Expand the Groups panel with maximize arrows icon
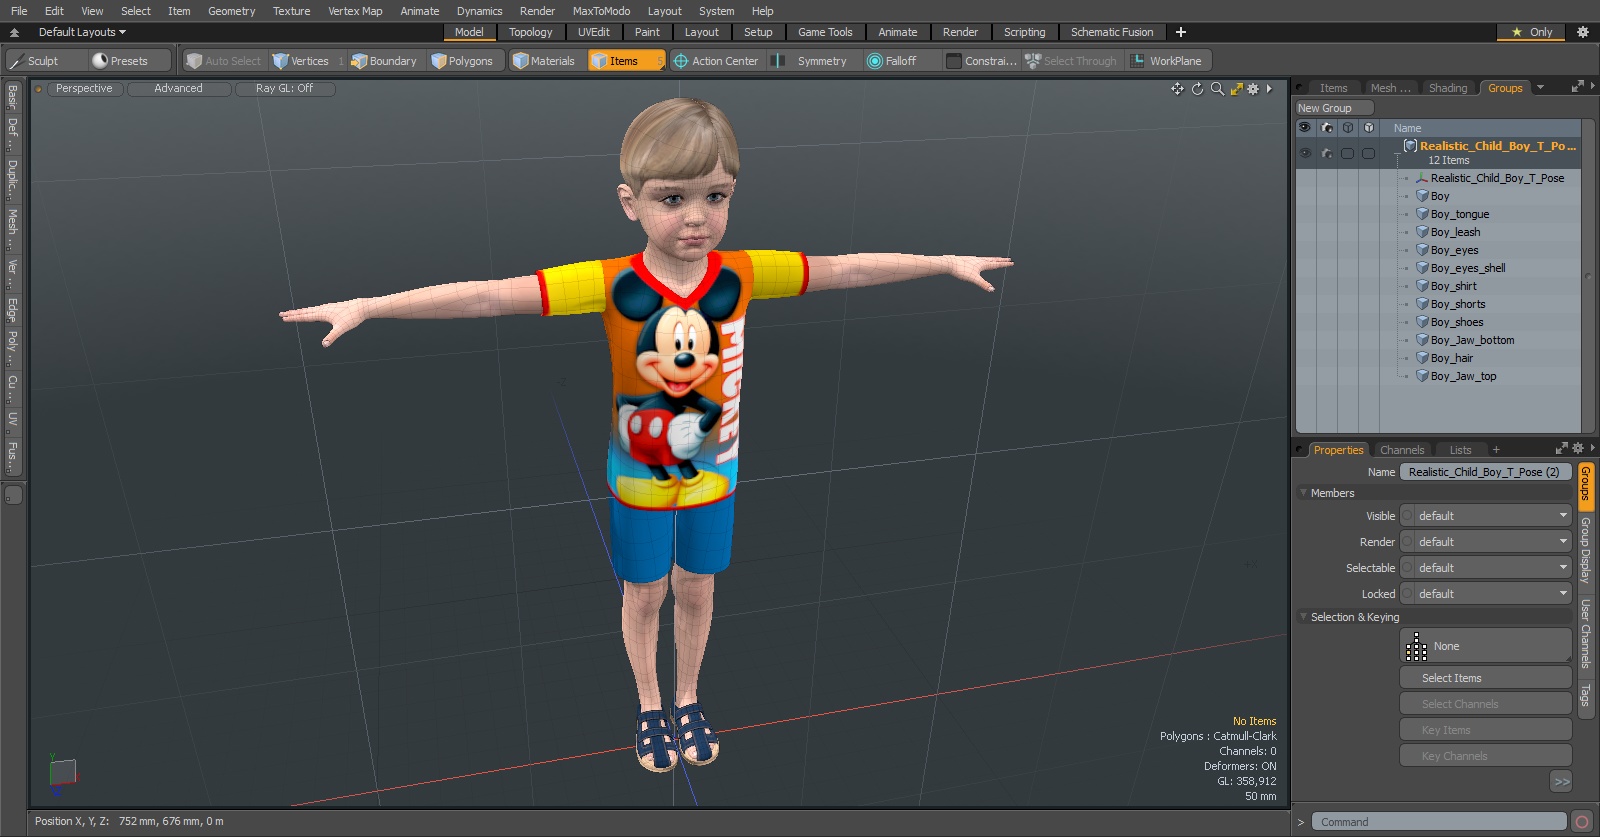Screen dimensions: 1600x837 (1578, 87)
